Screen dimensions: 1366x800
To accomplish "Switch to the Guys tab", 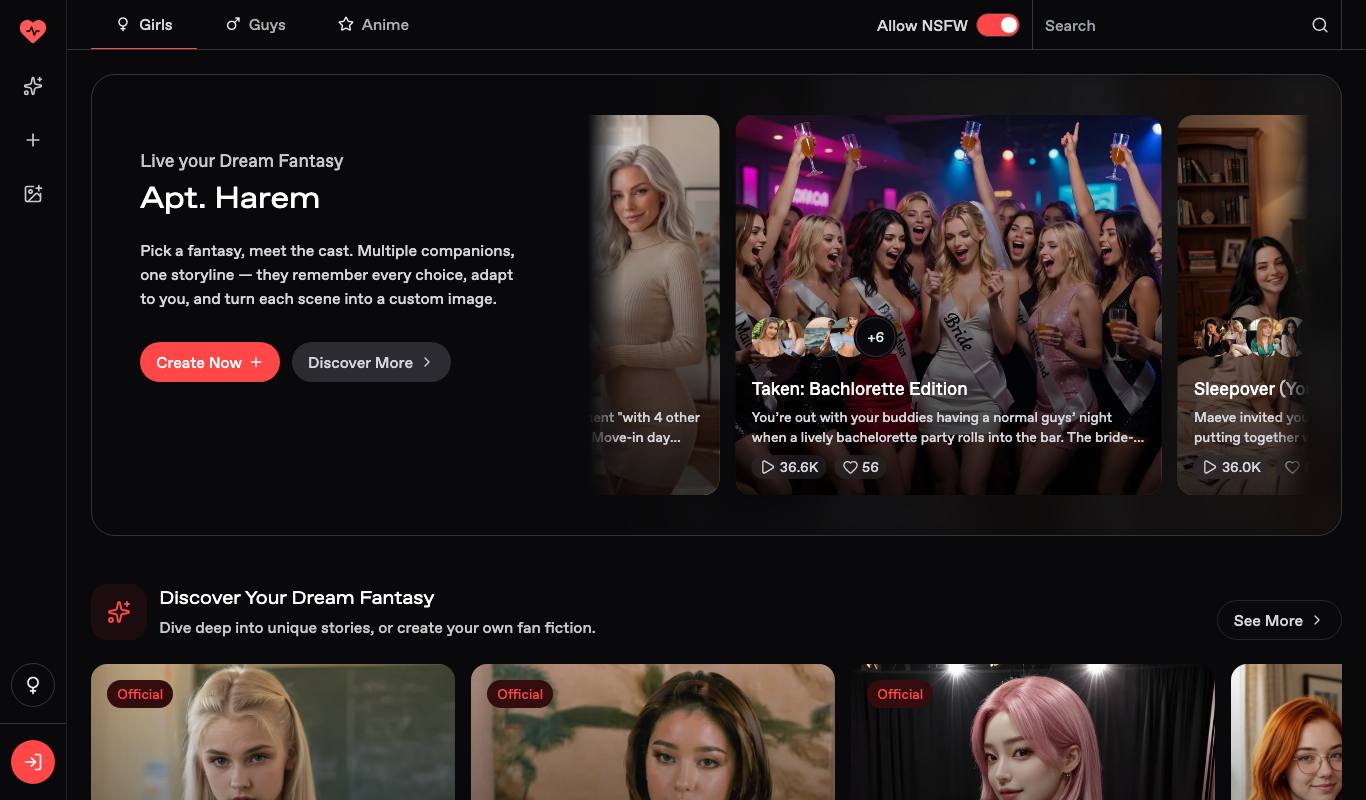I will tap(256, 25).
